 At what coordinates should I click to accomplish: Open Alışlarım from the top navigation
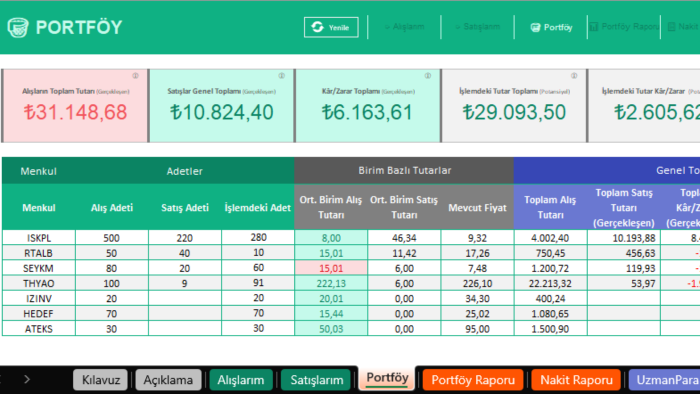click(404, 27)
